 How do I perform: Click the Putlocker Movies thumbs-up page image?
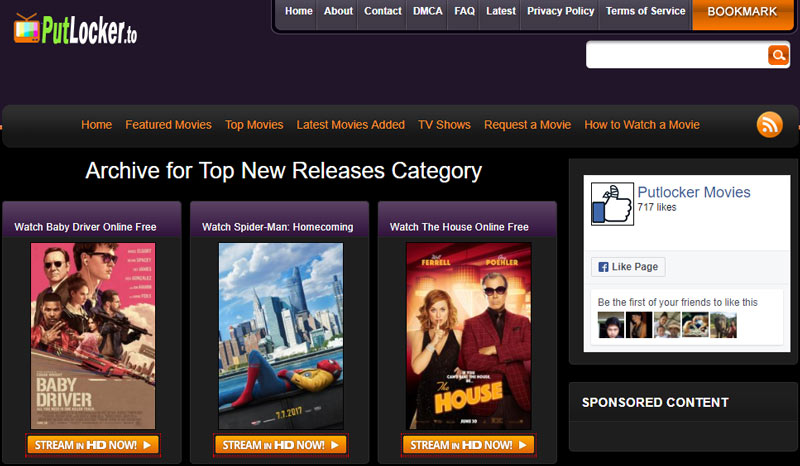pos(612,204)
